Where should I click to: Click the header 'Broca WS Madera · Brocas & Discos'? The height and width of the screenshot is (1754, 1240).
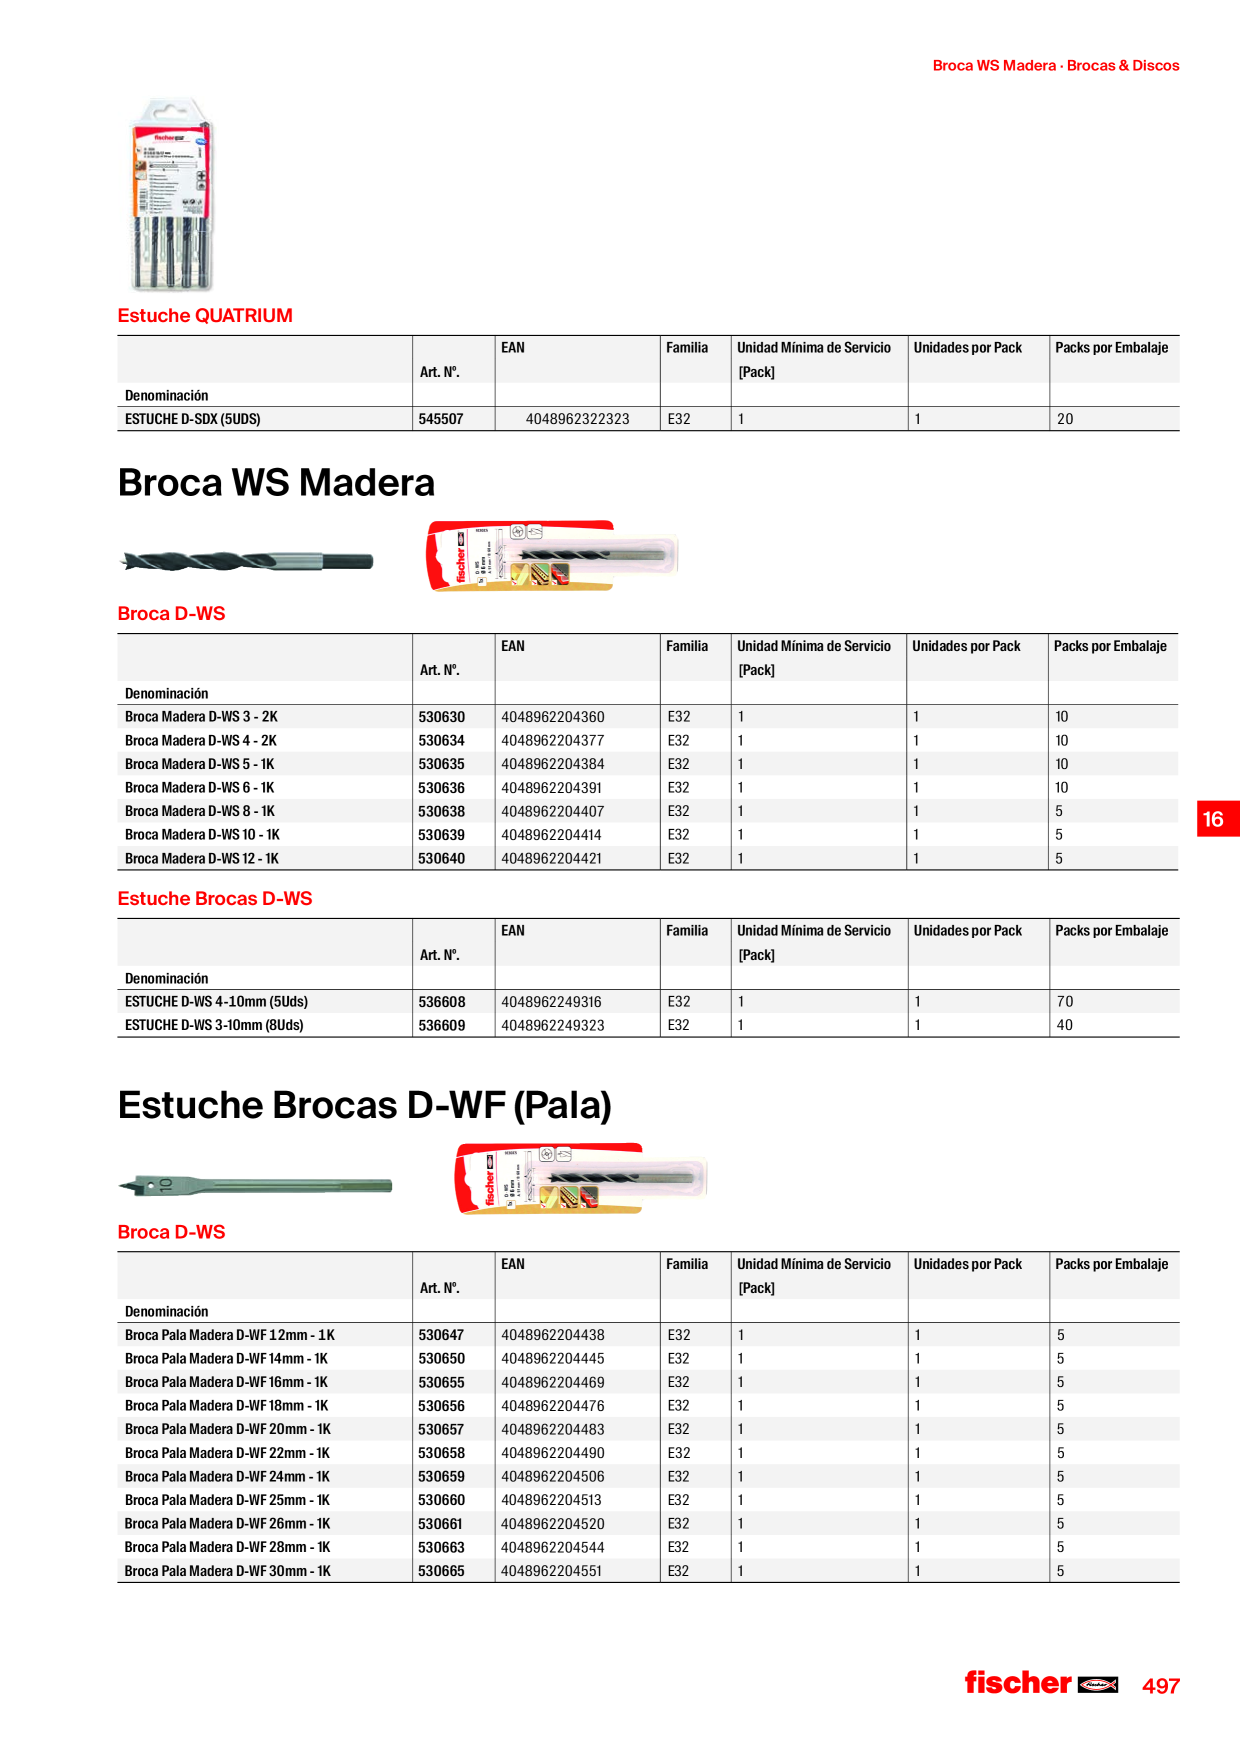pos(1056,66)
